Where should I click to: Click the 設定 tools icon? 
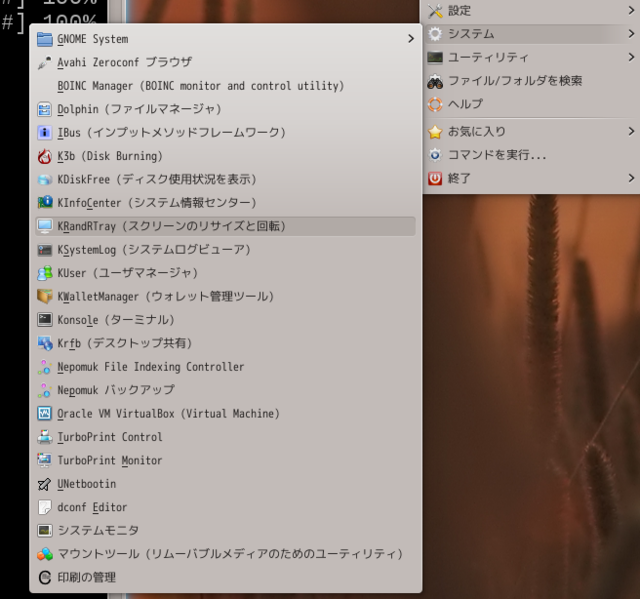tap(435, 11)
